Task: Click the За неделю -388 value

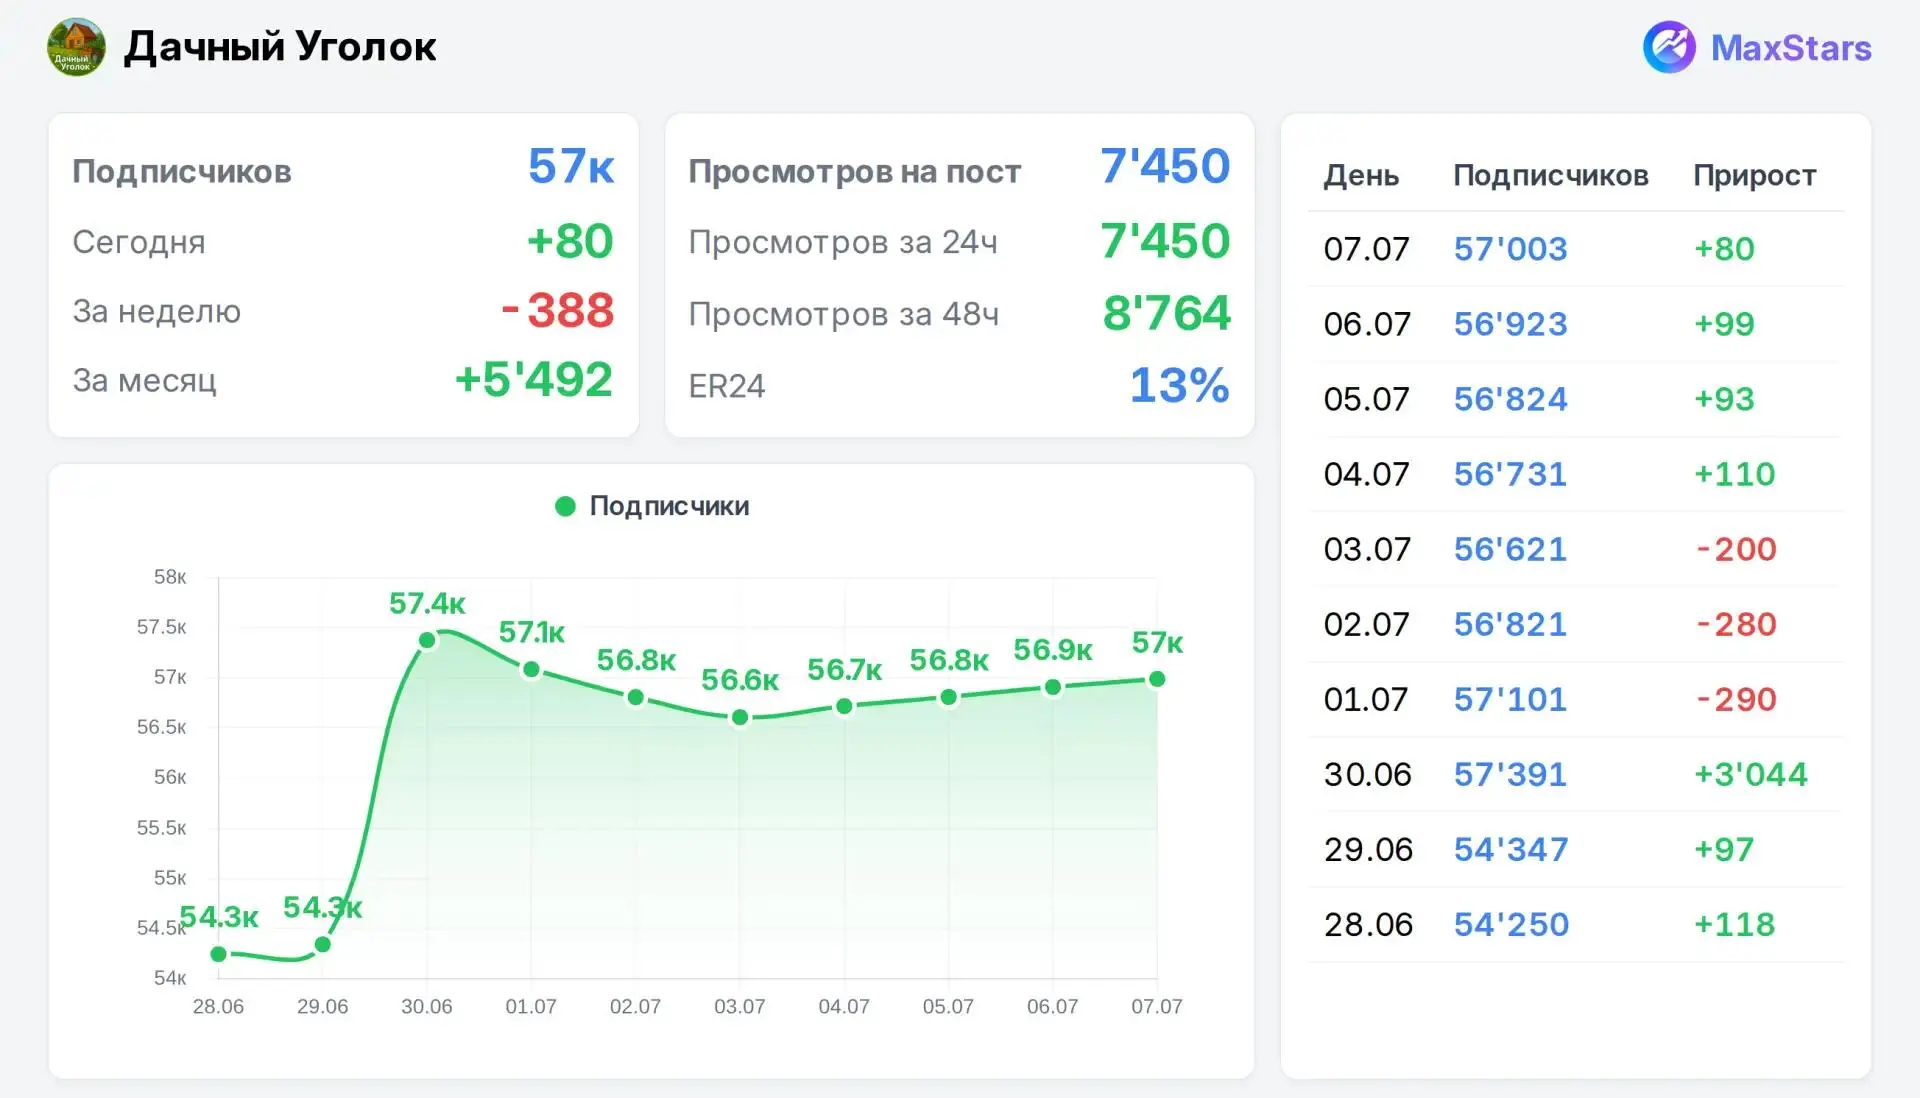Action: coord(557,311)
